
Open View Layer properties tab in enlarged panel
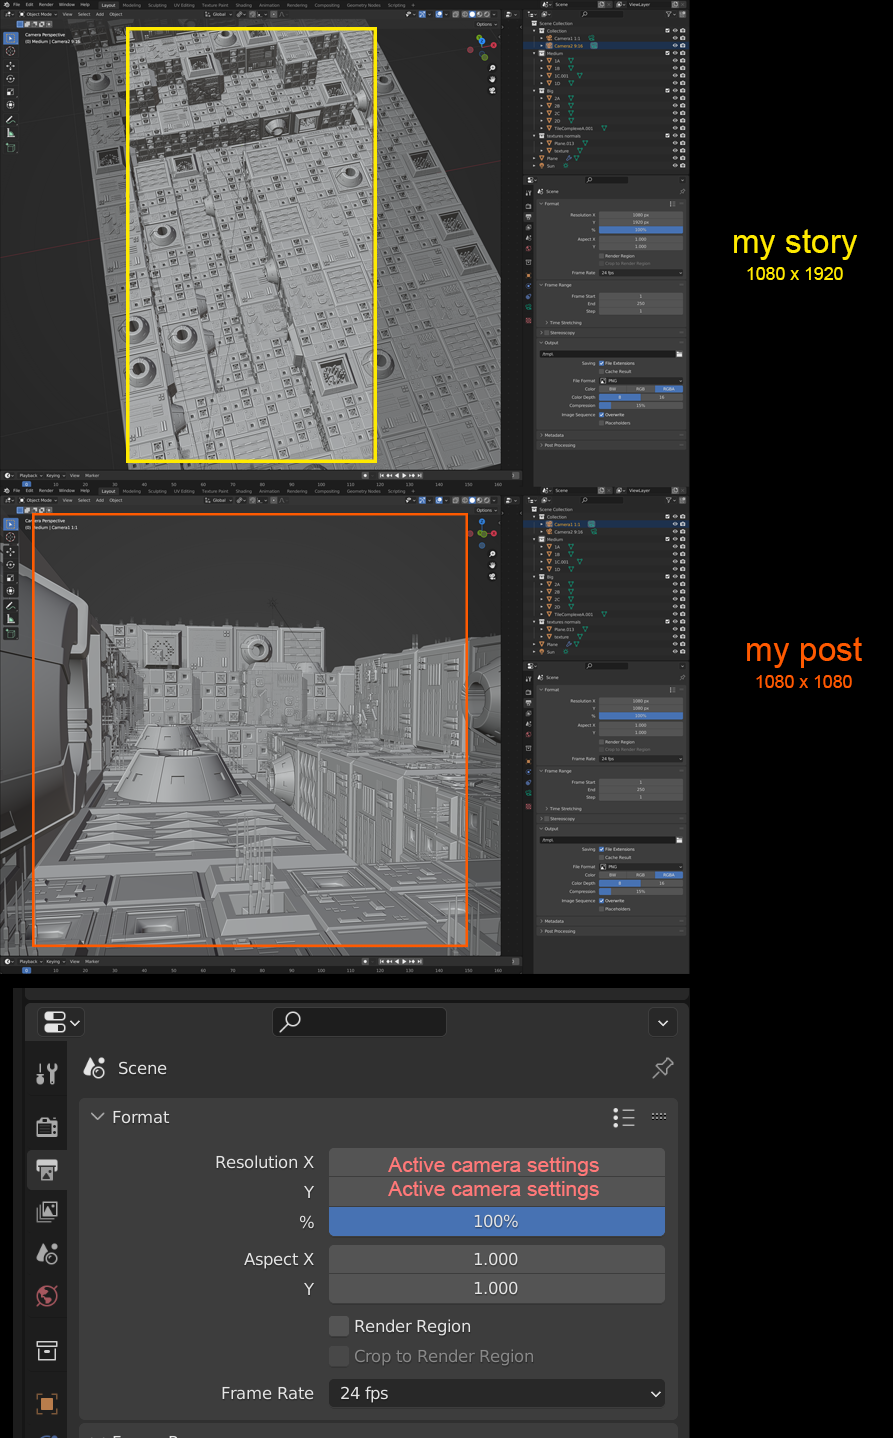coord(47,1211)
